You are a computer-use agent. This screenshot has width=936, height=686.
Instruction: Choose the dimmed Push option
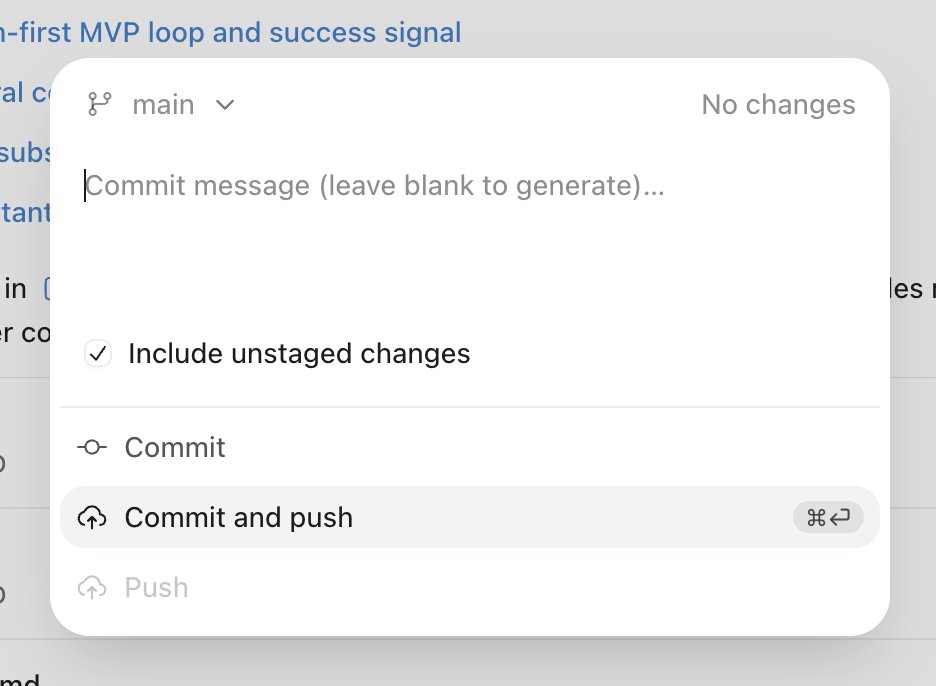coord(470,587)
